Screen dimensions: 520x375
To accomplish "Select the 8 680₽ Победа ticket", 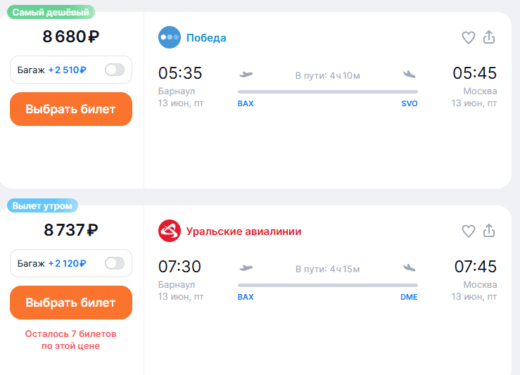I will click(71, 109).
